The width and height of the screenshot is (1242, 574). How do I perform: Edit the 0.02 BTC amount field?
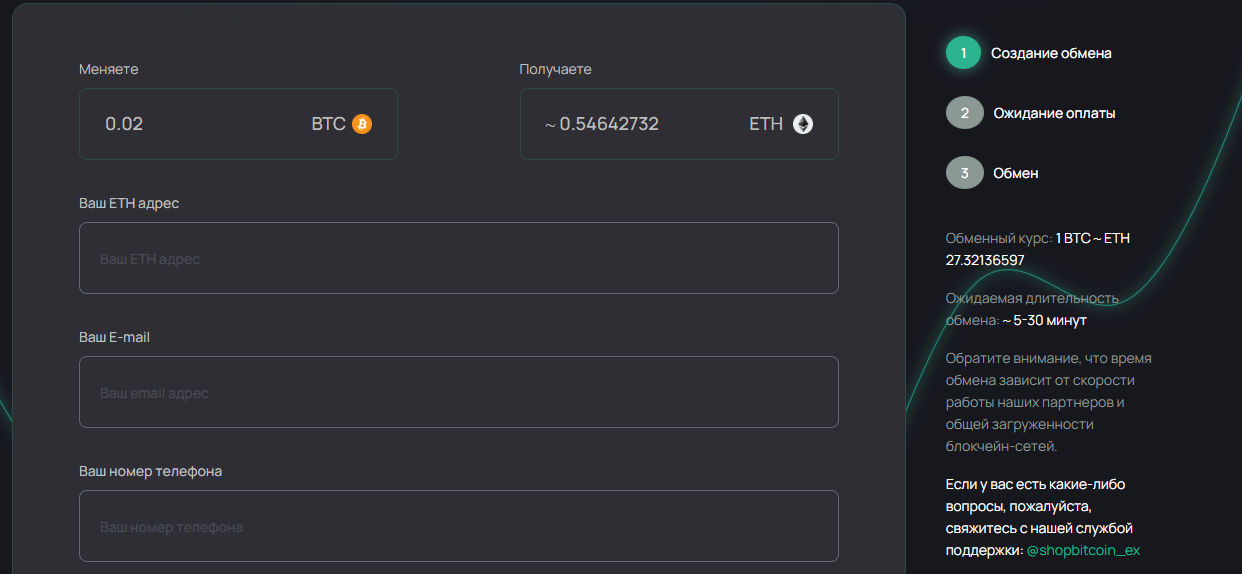(238, 124)
